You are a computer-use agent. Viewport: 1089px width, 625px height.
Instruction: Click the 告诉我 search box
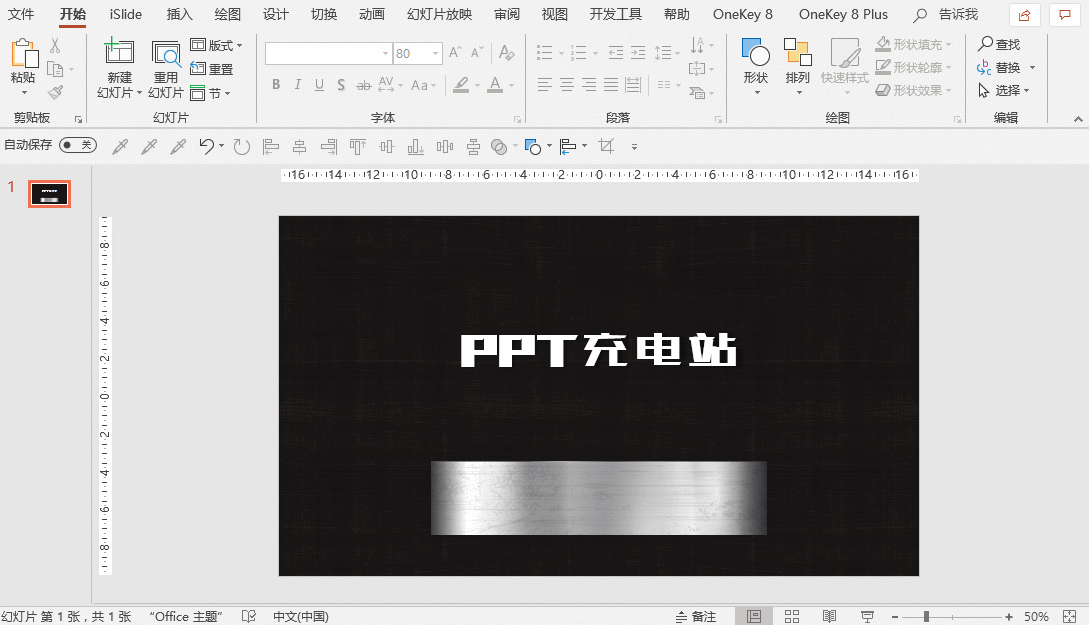[x=946, y=15]
